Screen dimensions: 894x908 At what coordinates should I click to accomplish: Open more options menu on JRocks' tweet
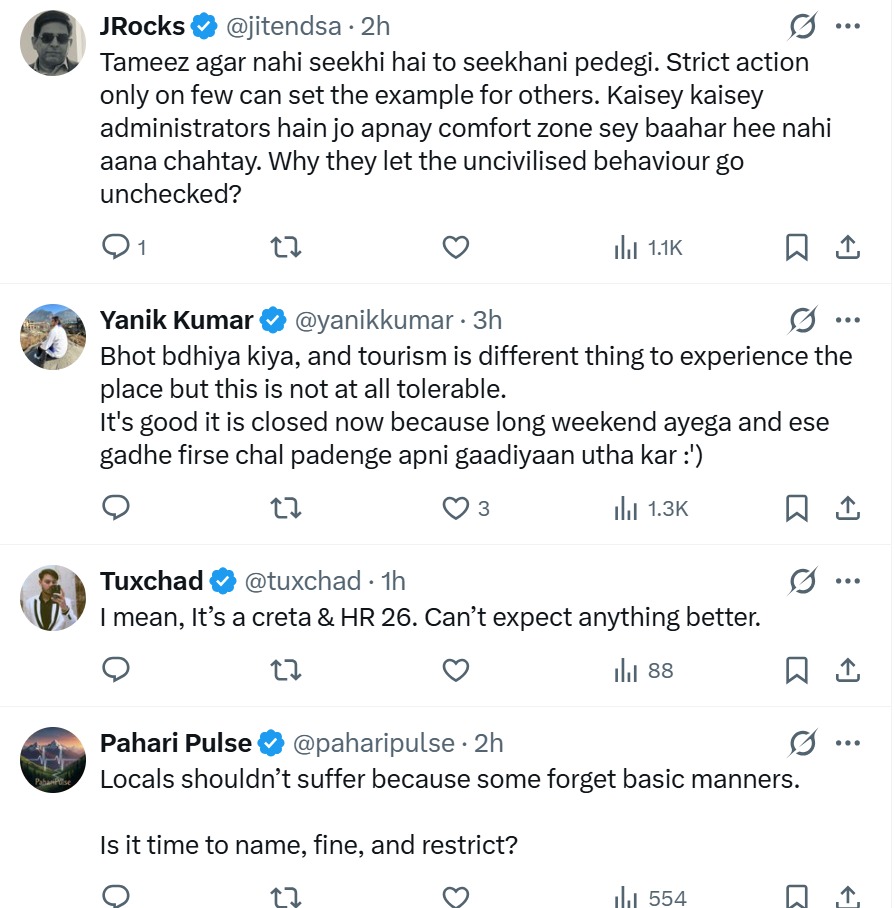847,27
